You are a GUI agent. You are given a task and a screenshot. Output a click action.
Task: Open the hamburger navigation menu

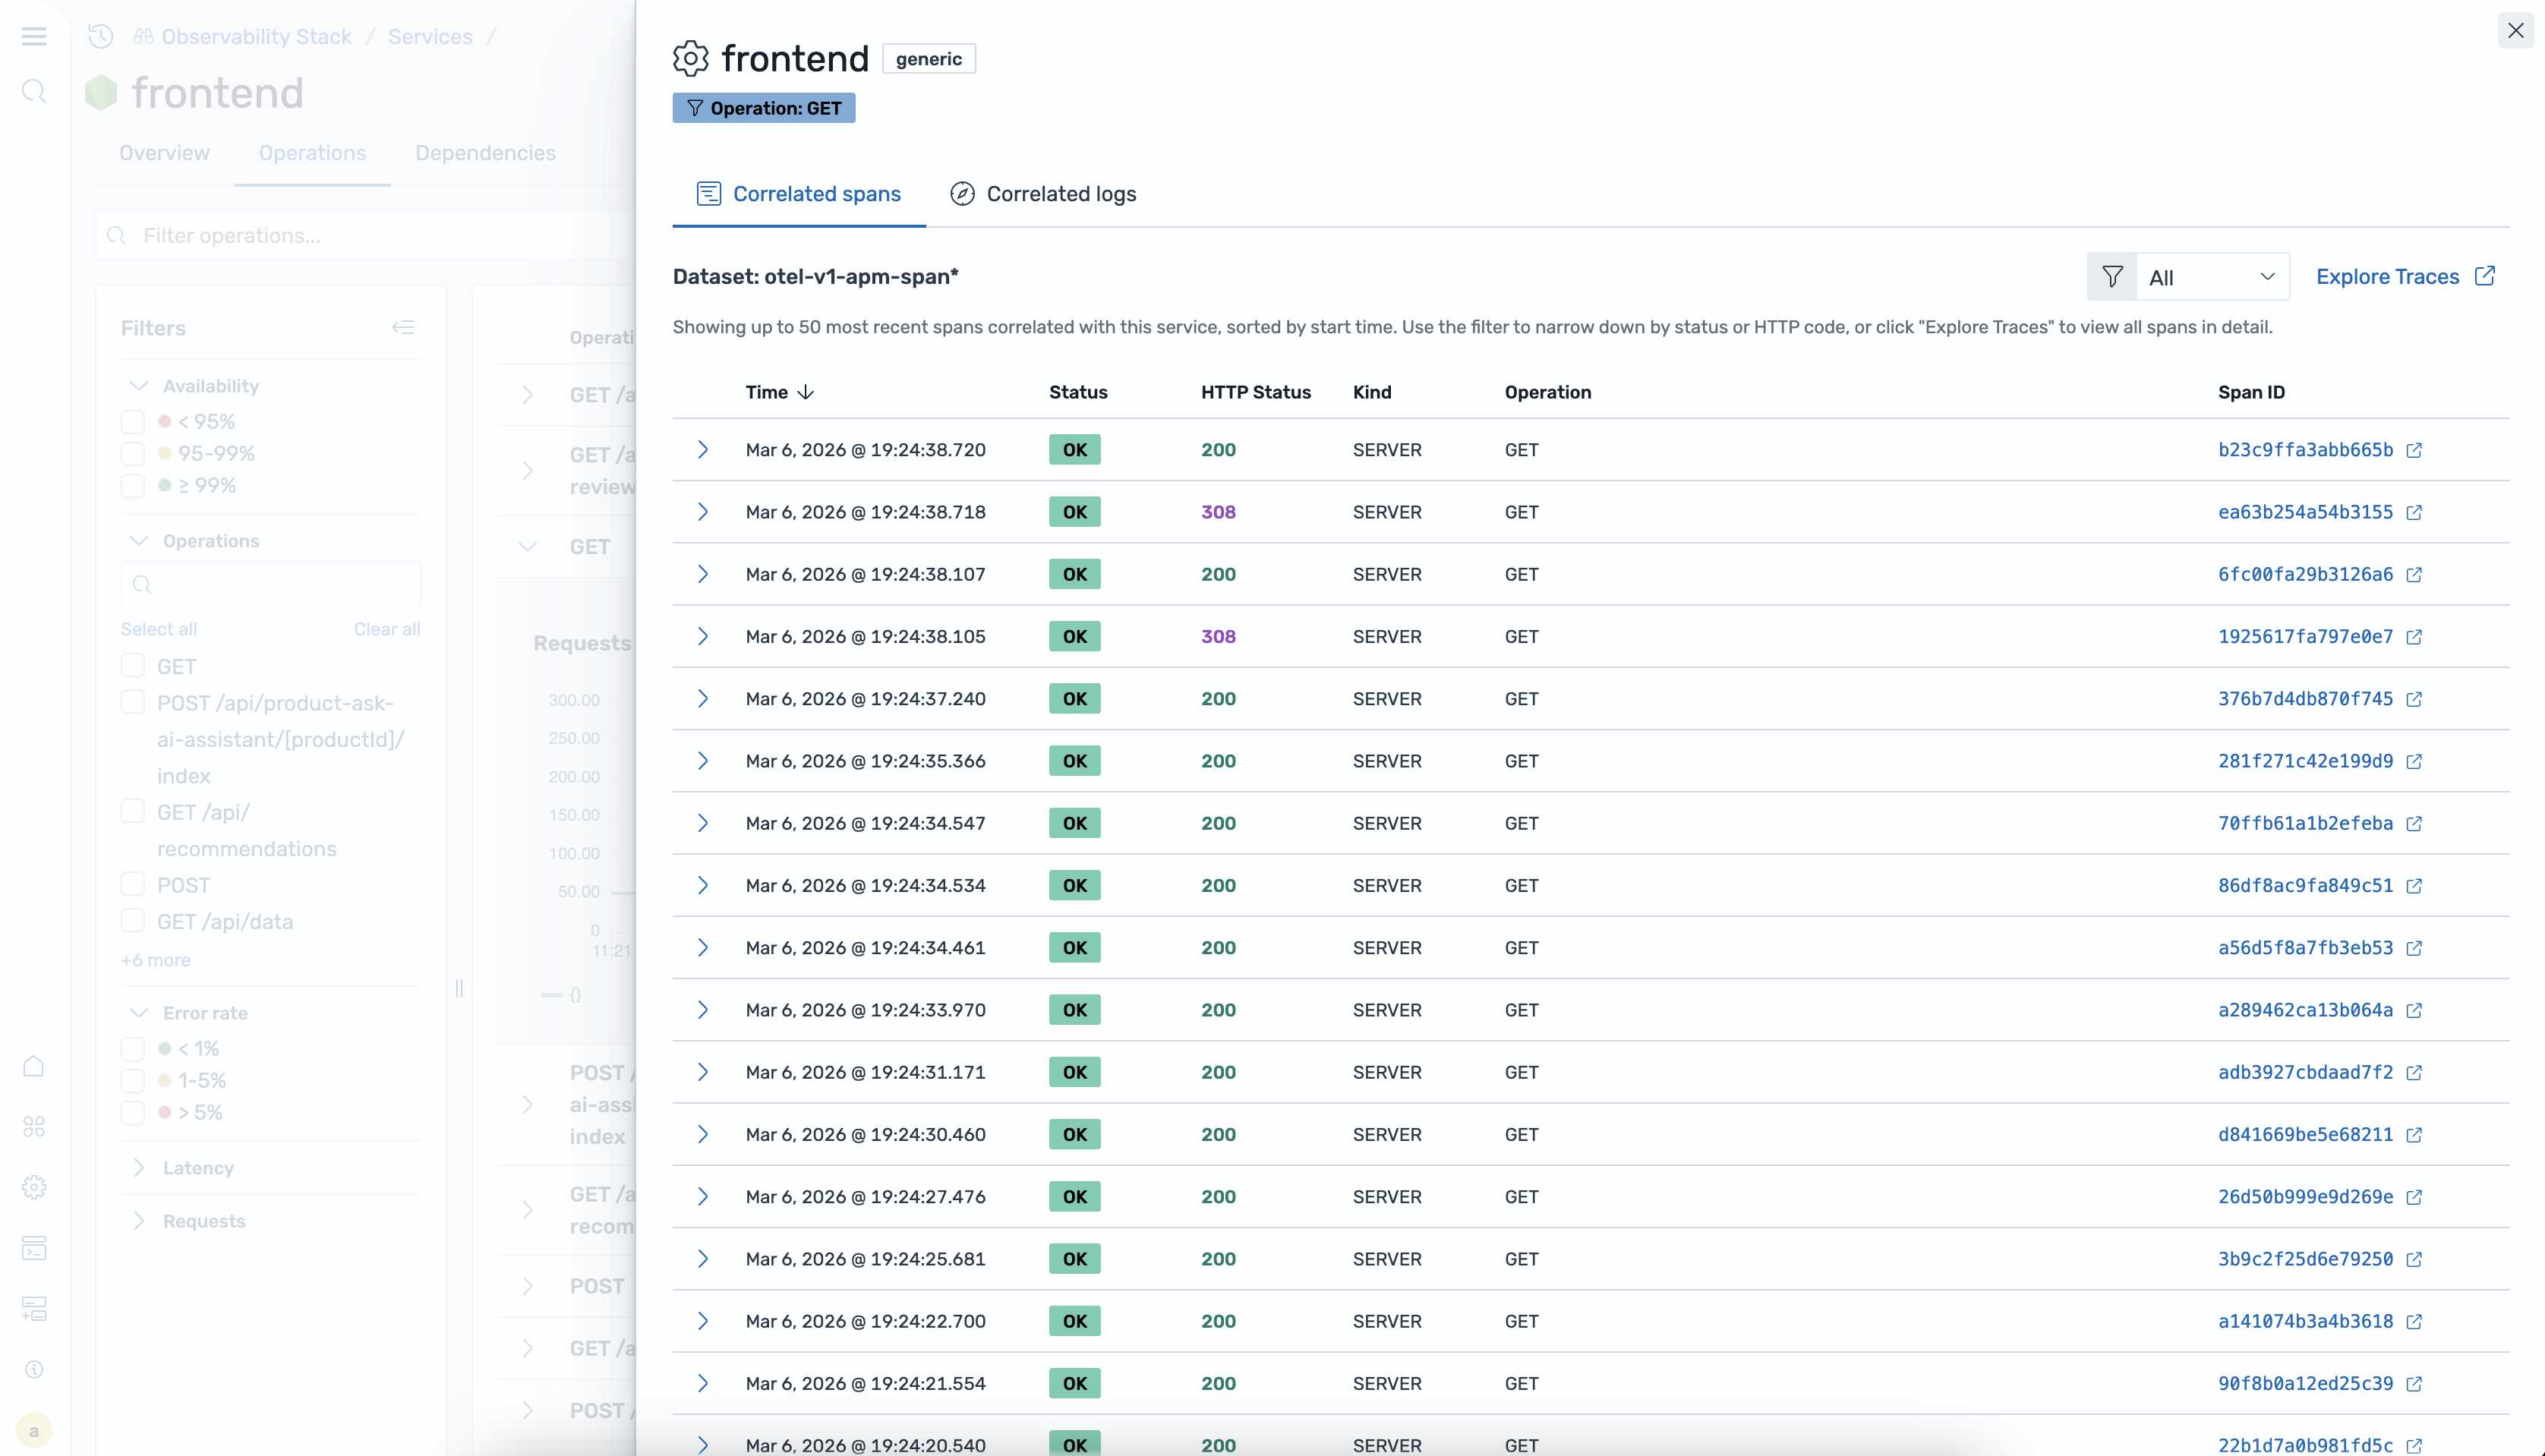pyautogui.click(x=33, y=36)
